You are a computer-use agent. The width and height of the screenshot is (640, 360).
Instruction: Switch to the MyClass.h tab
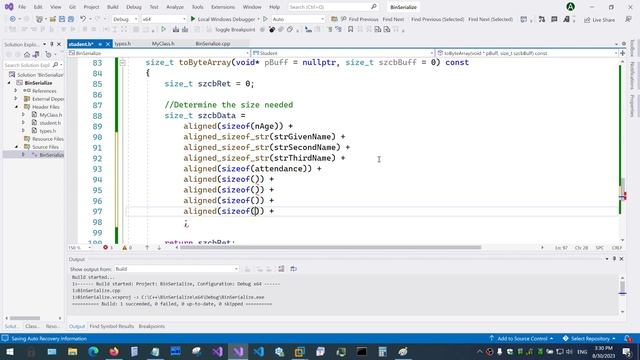163,44
